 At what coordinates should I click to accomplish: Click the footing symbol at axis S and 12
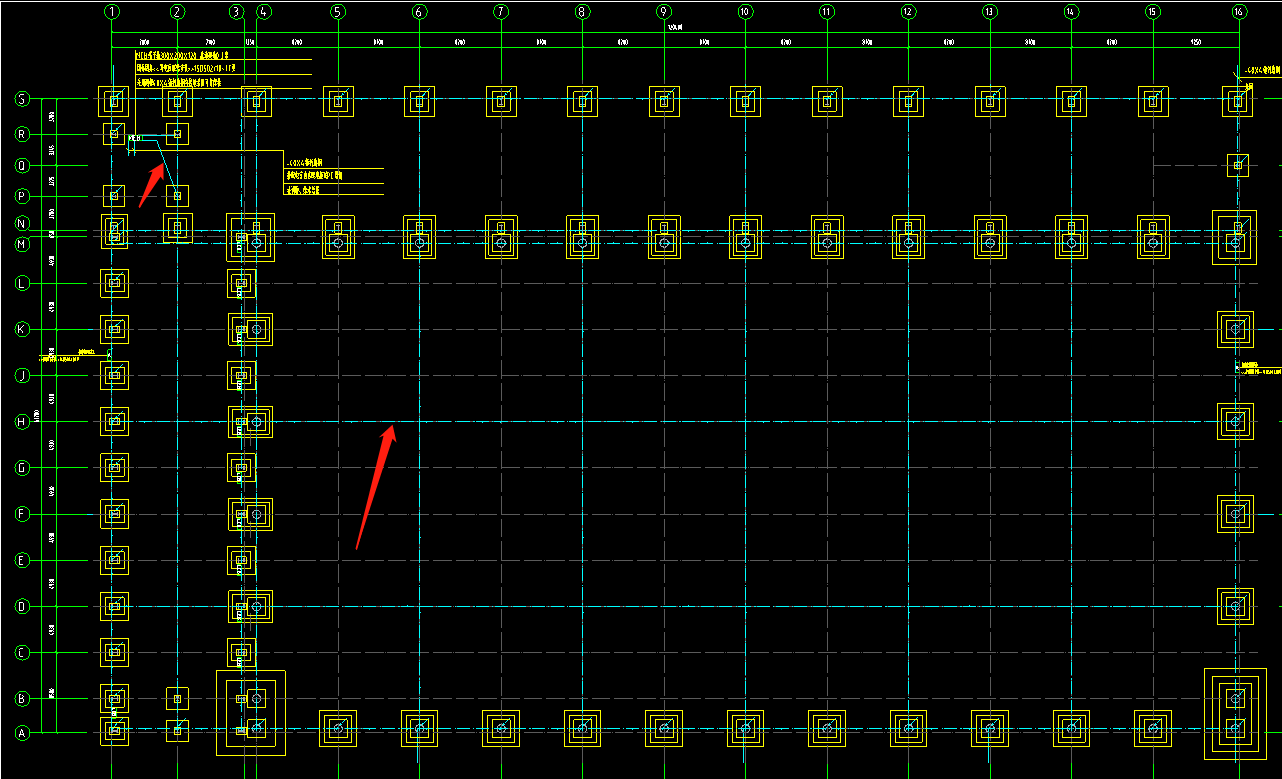[x=908, y=101]
